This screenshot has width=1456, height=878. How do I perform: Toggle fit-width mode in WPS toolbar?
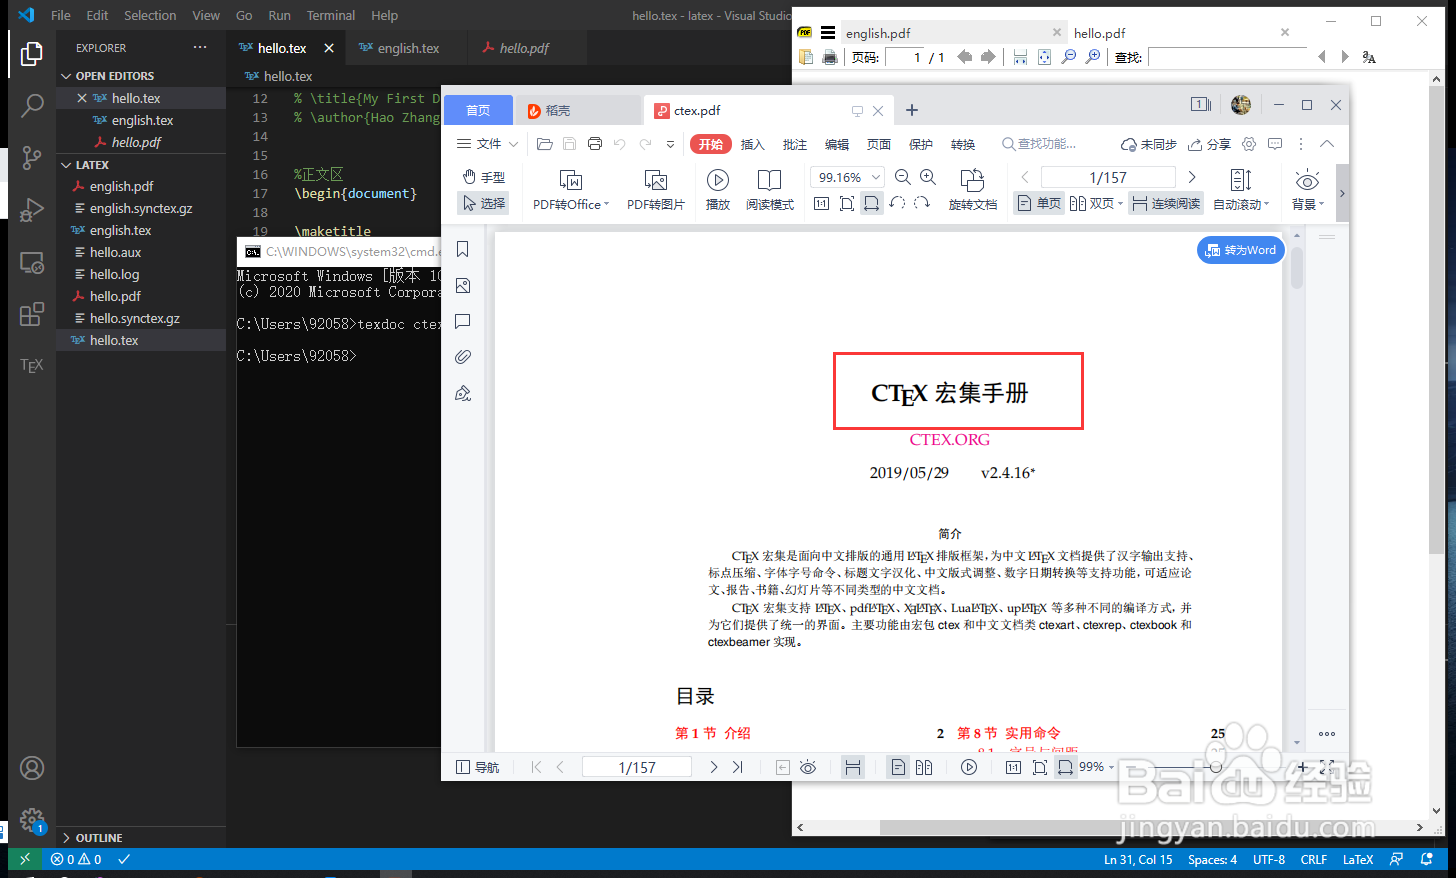(x=872, y=203)
